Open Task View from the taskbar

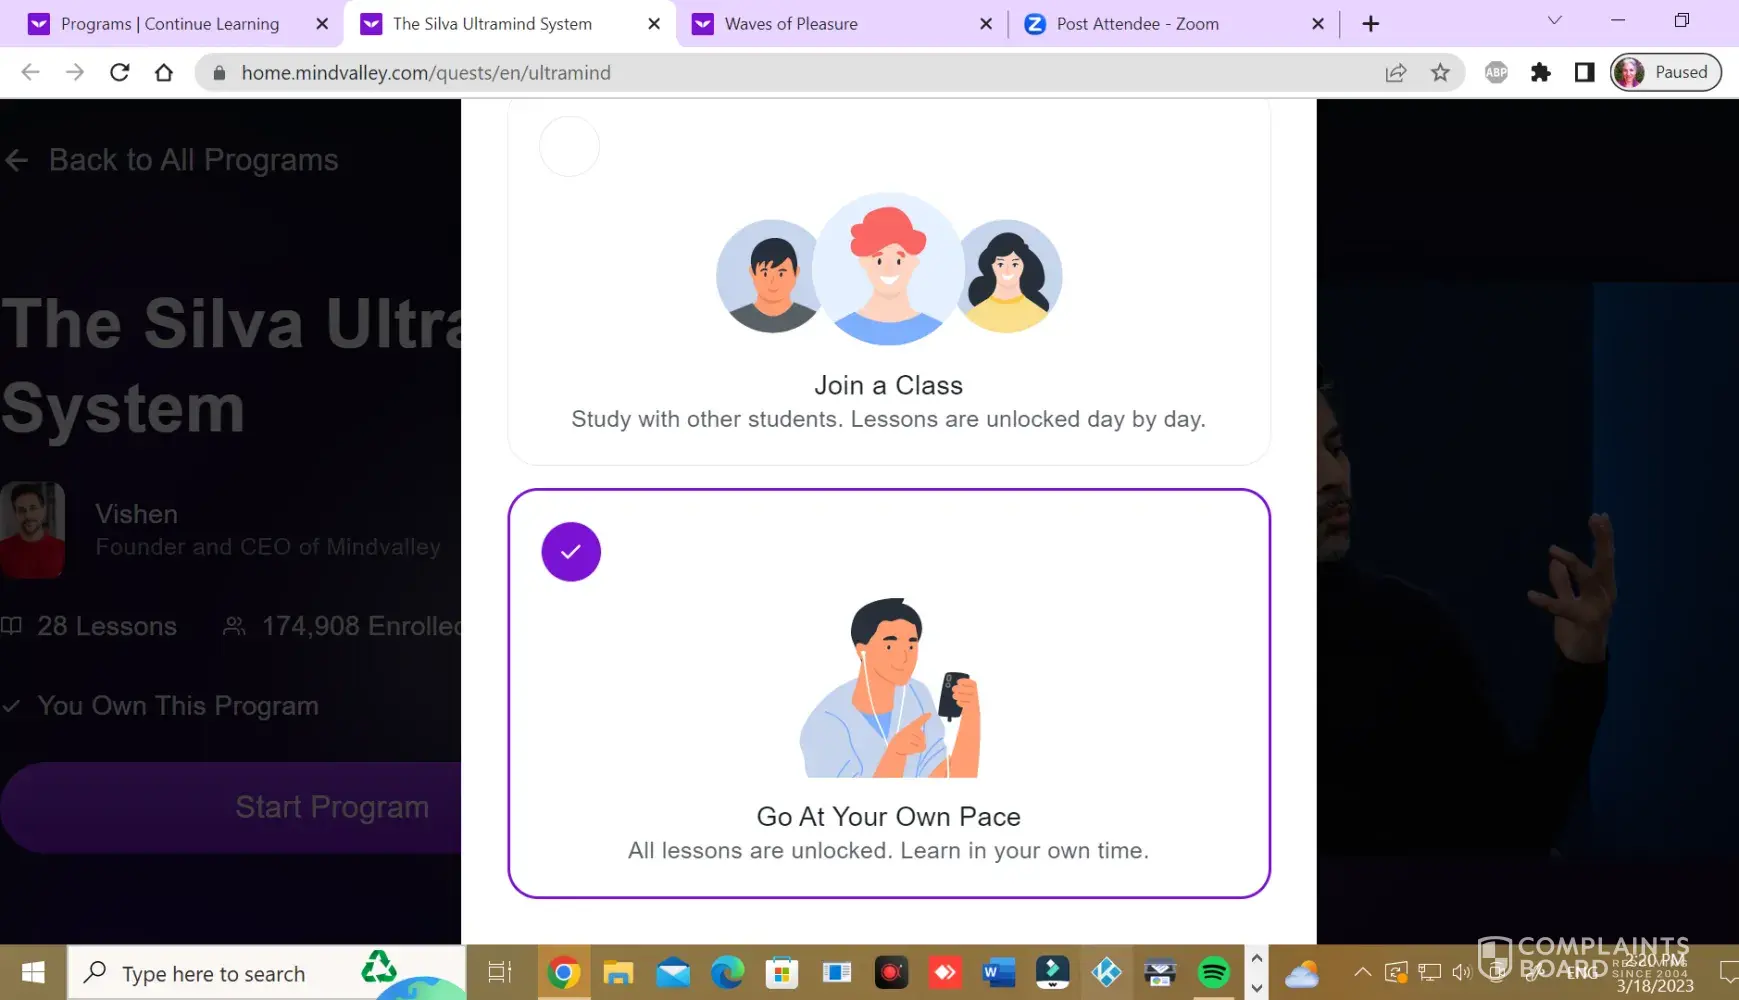(x=499, y=973)
